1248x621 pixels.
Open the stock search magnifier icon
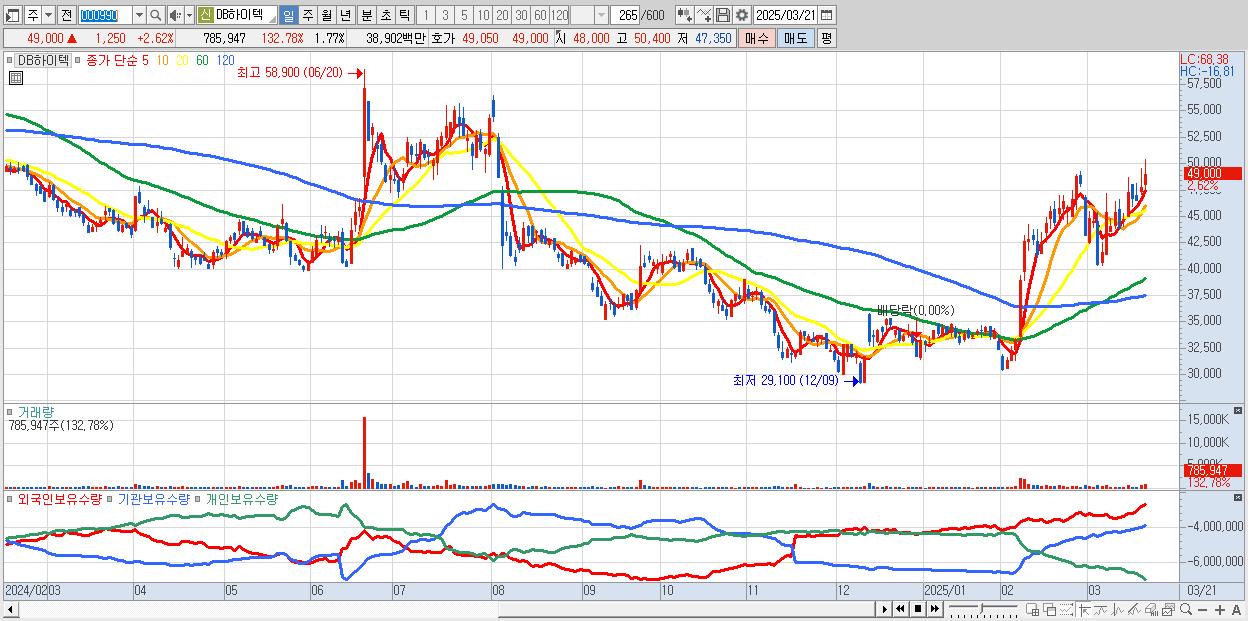(156, 16)
